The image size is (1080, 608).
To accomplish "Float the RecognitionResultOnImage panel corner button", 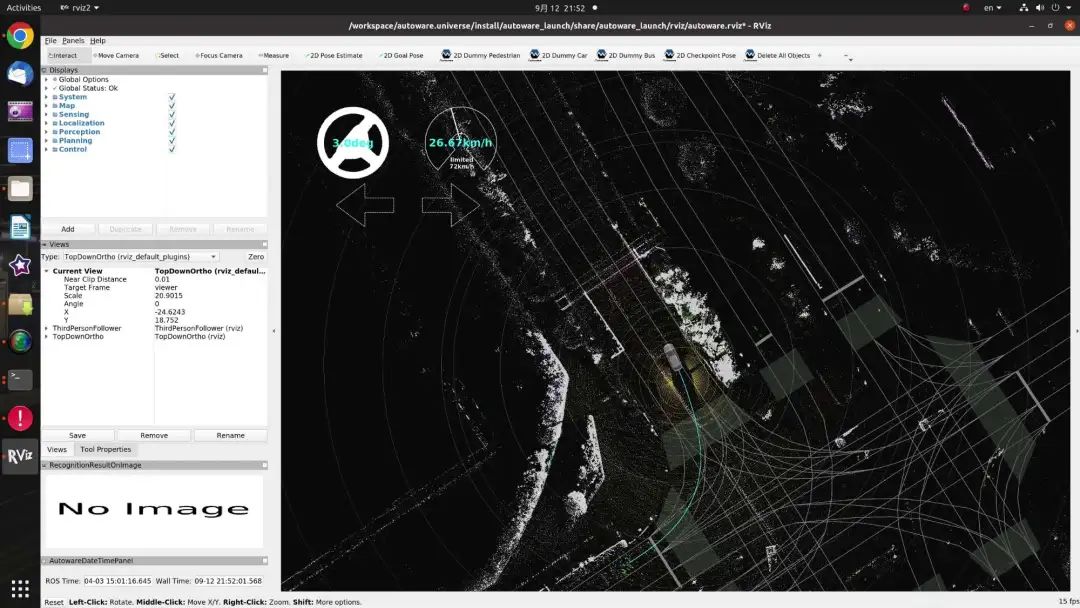I will click(x=264, y=465).
